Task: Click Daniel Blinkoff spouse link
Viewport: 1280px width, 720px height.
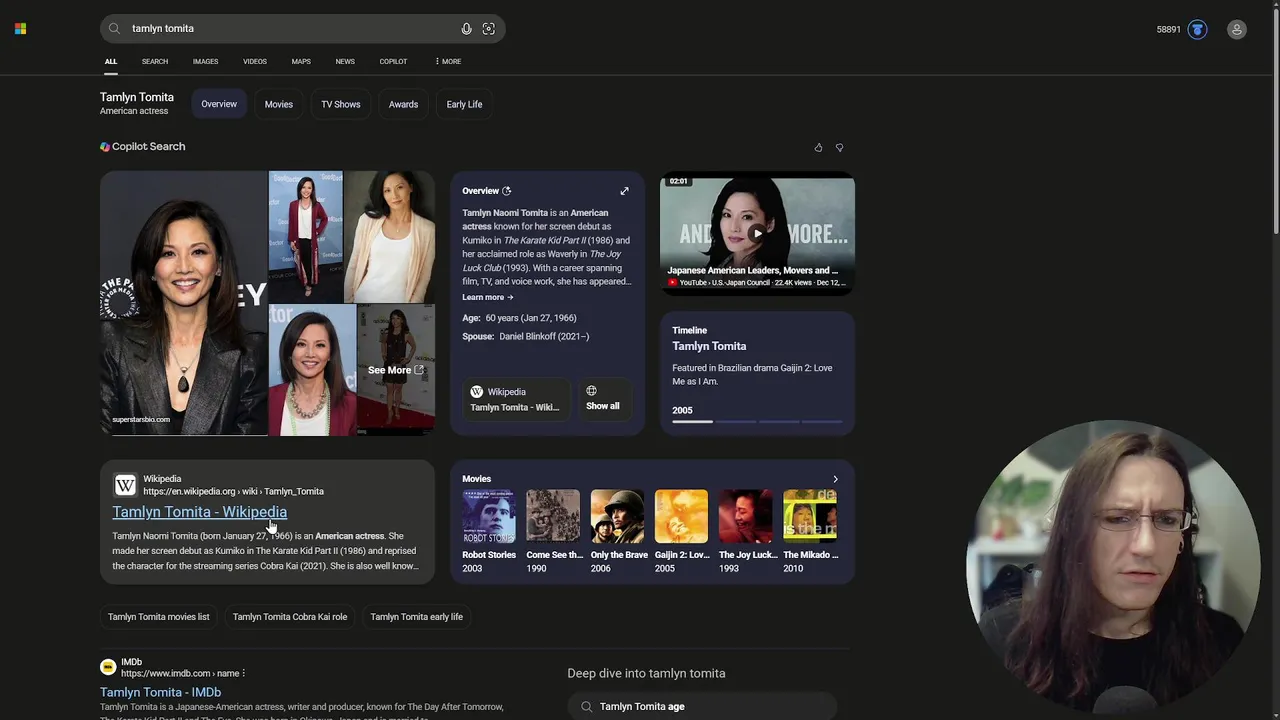Action: [544, 337]
